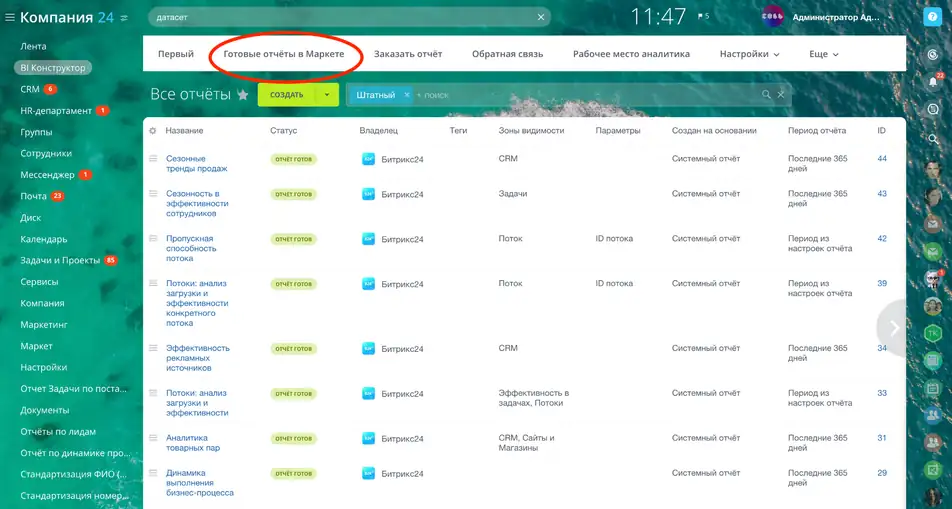Click the Битрикс24 owner icon in the Сезонные тренды продаж row
The width and height of the screenshot is (952, 509).
tap(368, 159)
